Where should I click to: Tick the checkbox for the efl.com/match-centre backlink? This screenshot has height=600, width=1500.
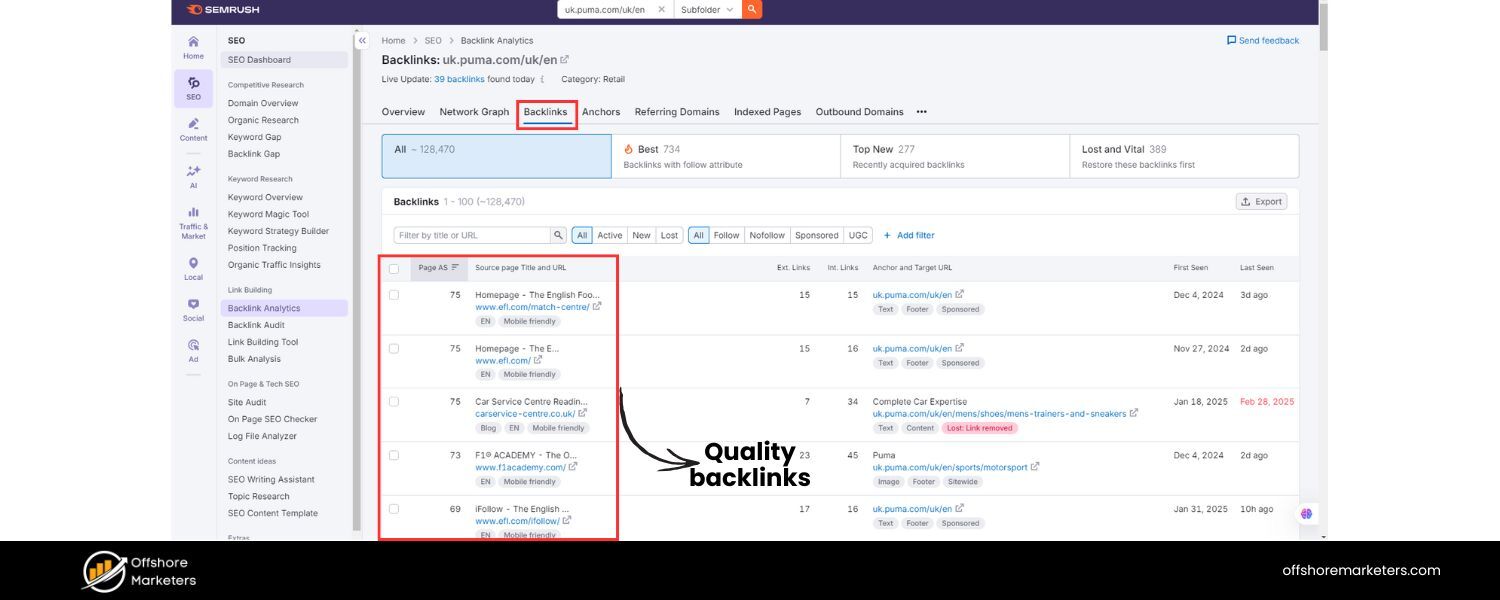(393, 294)
